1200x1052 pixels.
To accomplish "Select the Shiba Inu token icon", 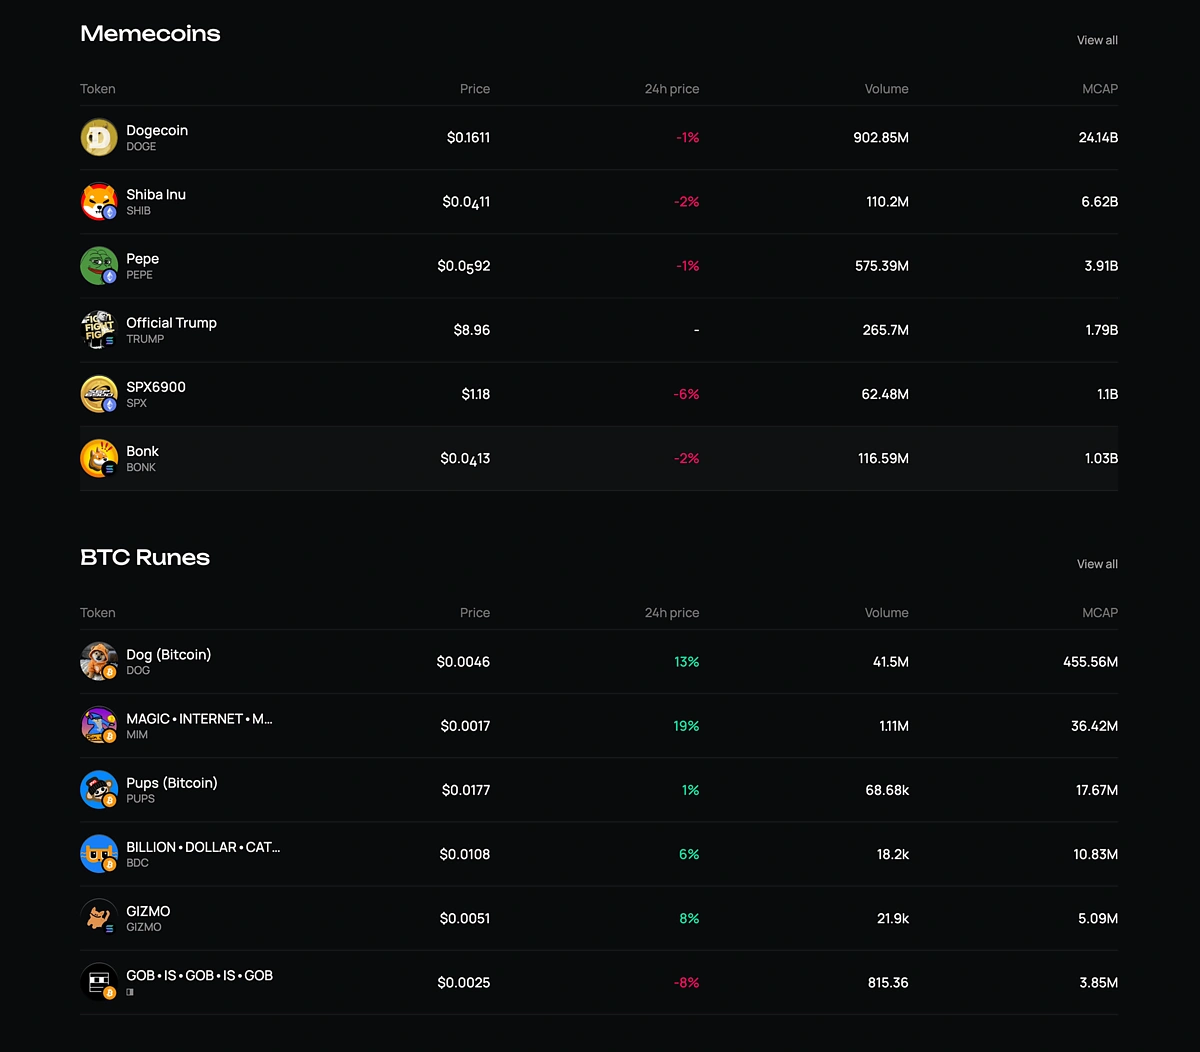I will [98, 201].
